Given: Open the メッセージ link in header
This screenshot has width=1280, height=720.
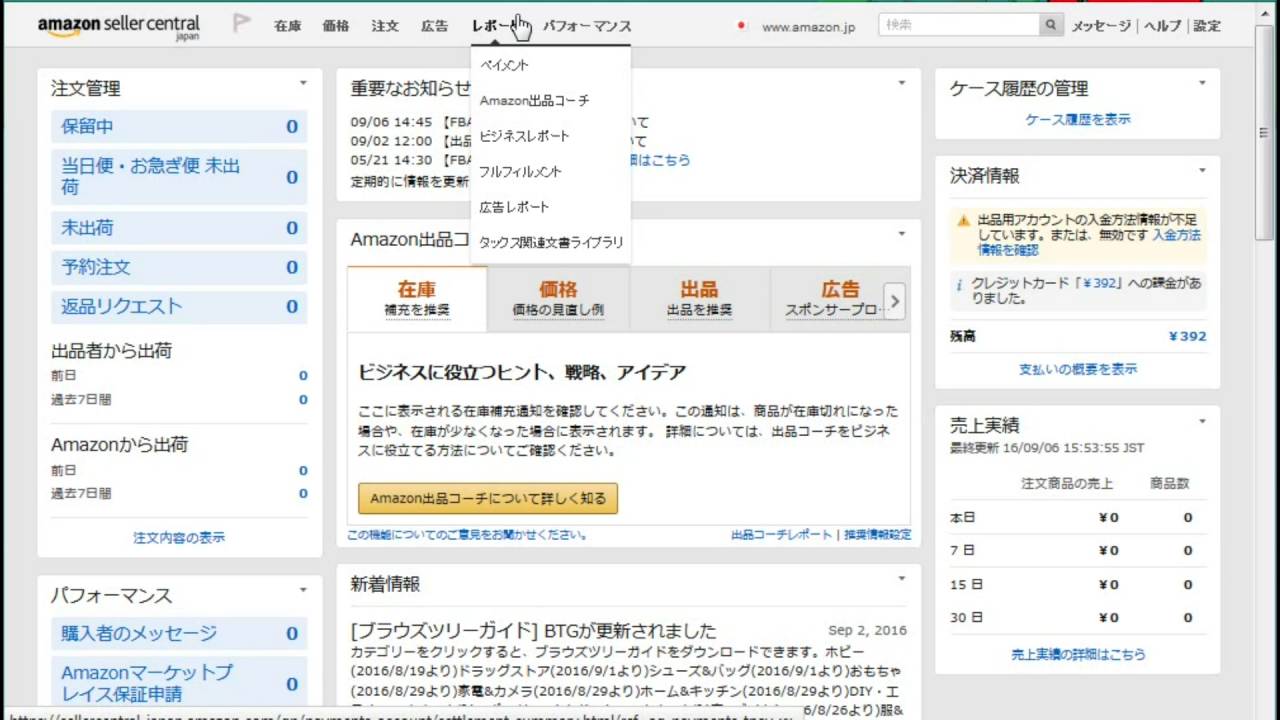Looking at the screenshot, I should (1101, 26).
